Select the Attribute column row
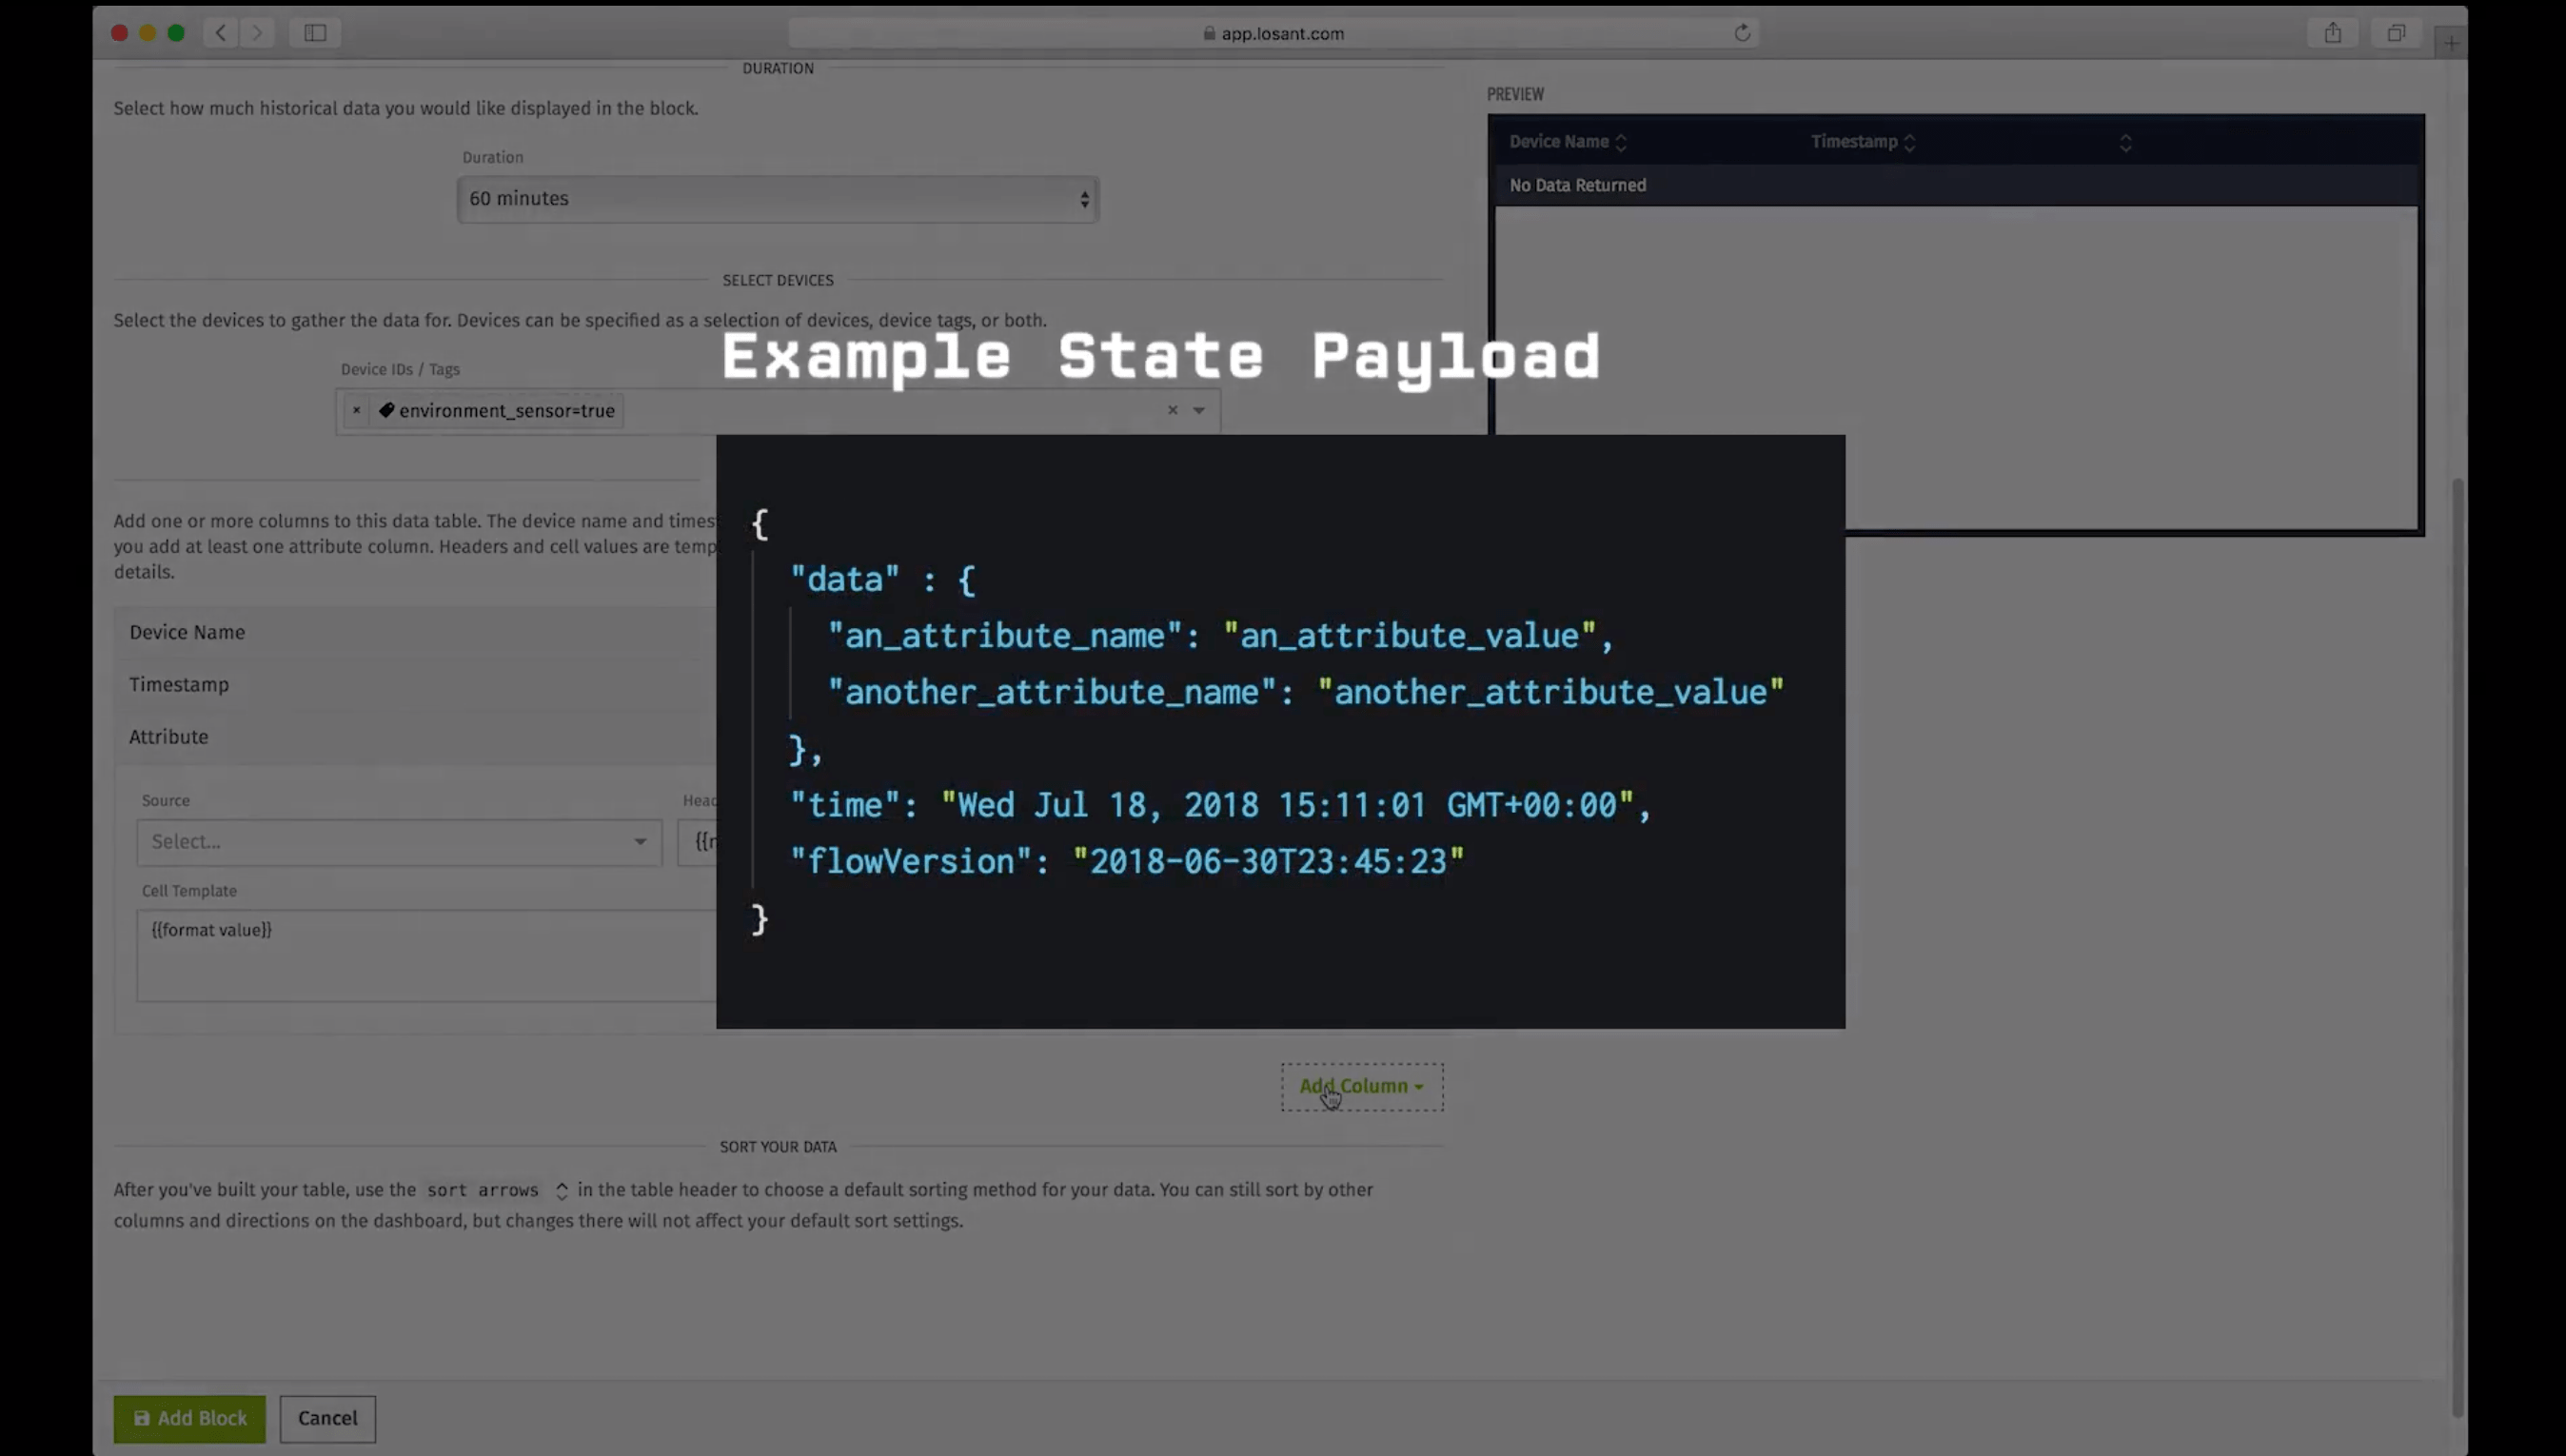The width and height of the screenshot is (2566, 1456). (415, 737)
